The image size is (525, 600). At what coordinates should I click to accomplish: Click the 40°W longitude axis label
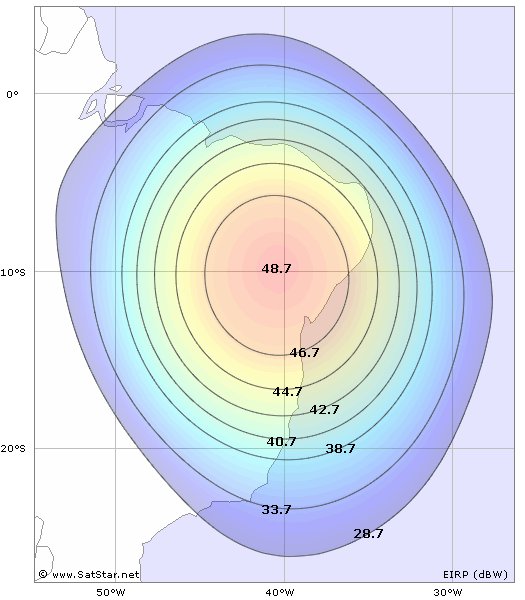tap(280, 593)
